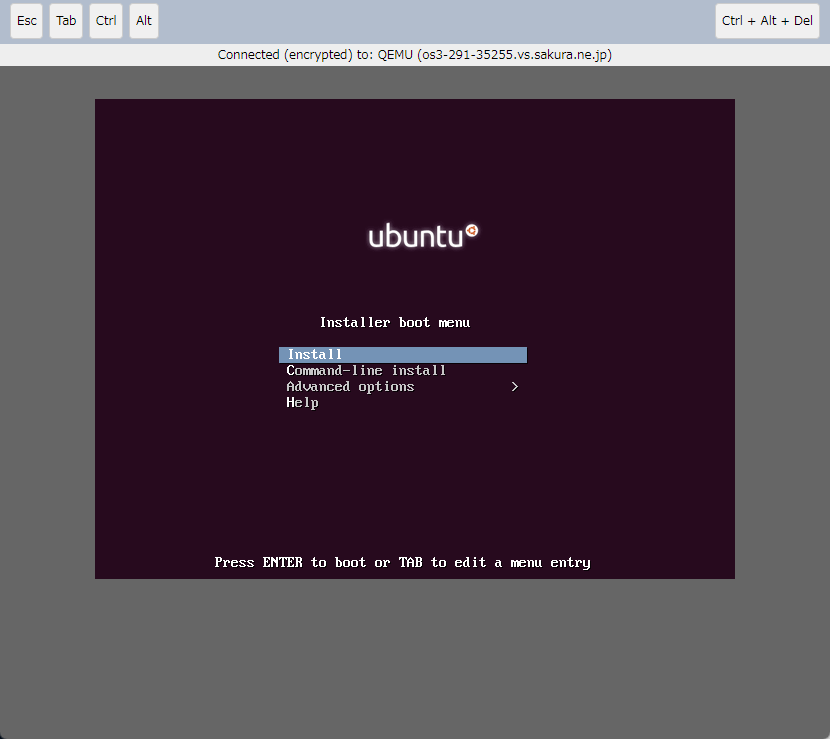The height and width of the screenshot is (739, 830).
Task: Click the ubuntu logo
Action: [423, 236]
